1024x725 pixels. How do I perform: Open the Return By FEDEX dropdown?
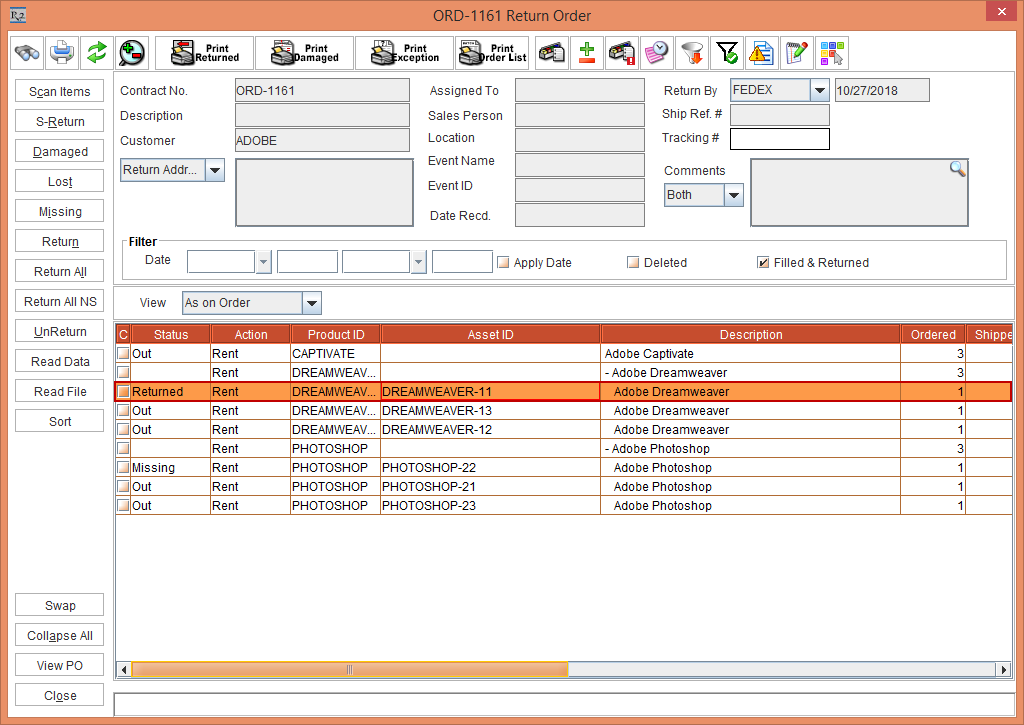point(820,90)
